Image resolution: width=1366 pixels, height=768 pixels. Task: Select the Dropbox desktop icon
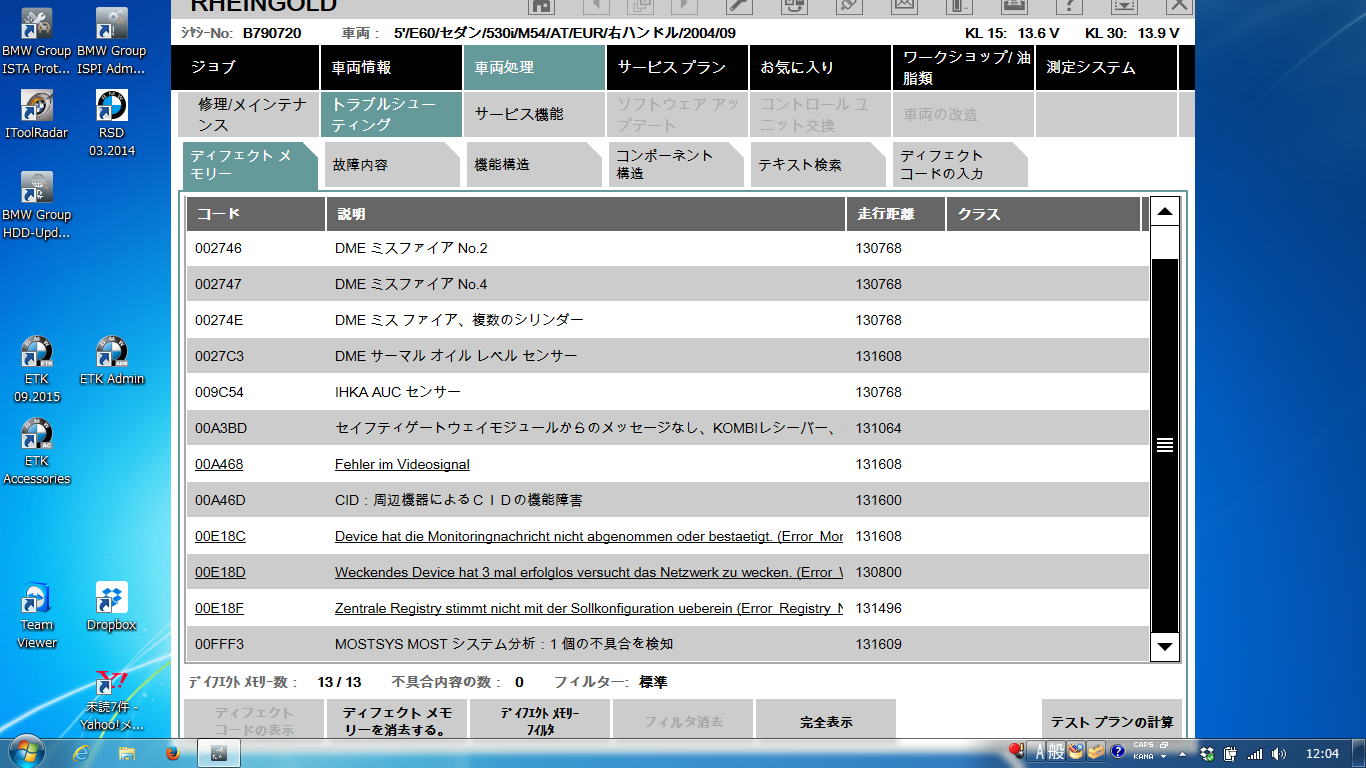112,607
